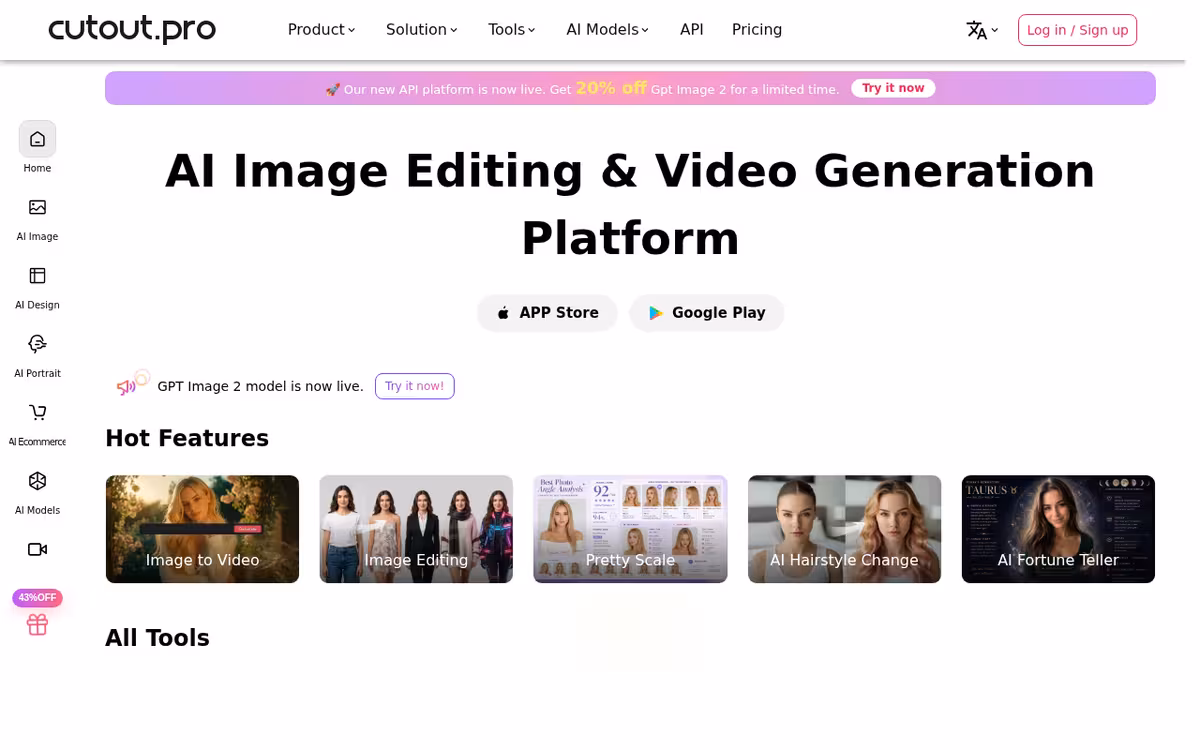Click the 43%OFF badge
Image resolution: width=1200 pixels, height=750 pixels.
37,598
